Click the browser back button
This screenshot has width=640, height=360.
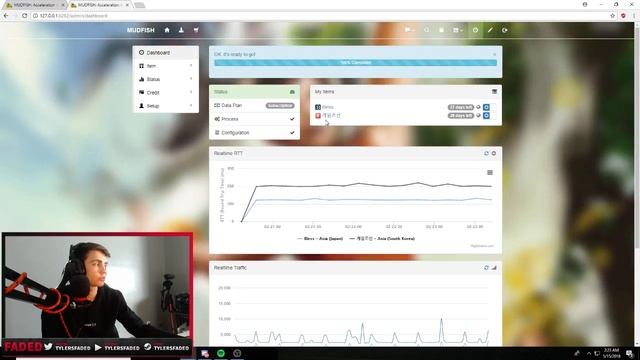pyautogui.click(x=6, y=16)
